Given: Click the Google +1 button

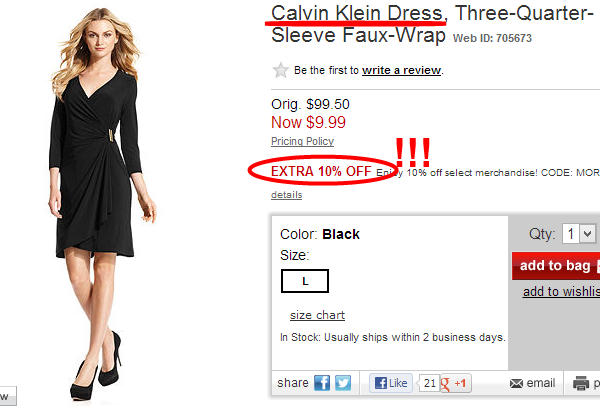Looking at the screenshot, I should [456, 383].
